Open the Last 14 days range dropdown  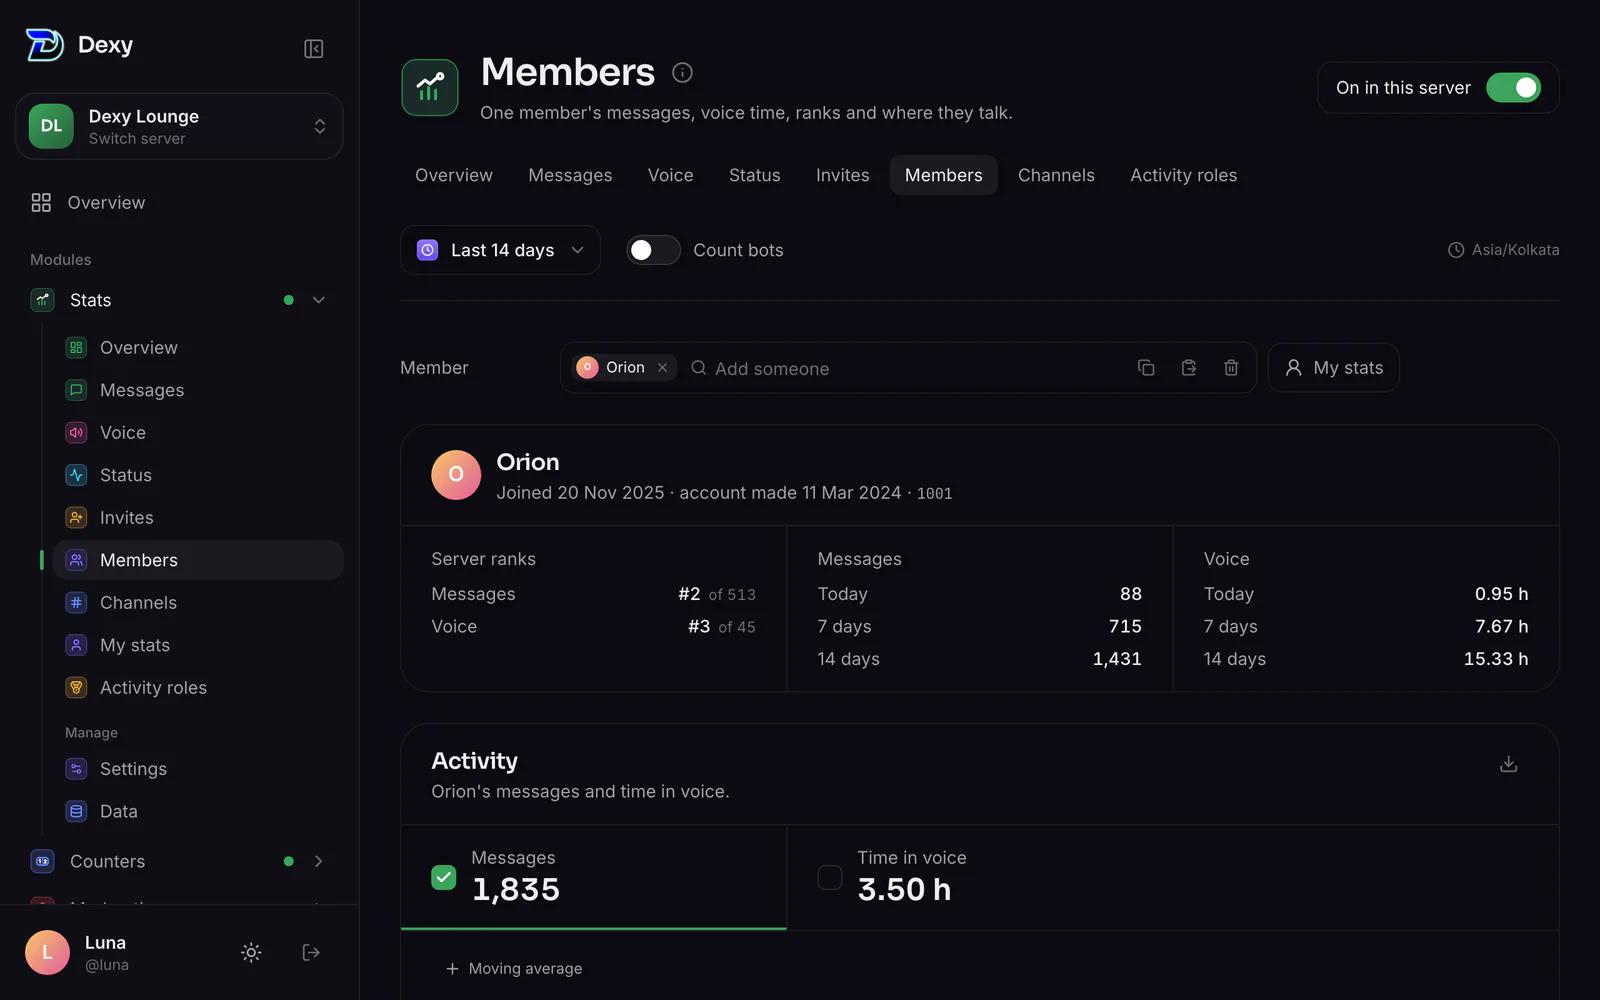(x=500, y=250)
